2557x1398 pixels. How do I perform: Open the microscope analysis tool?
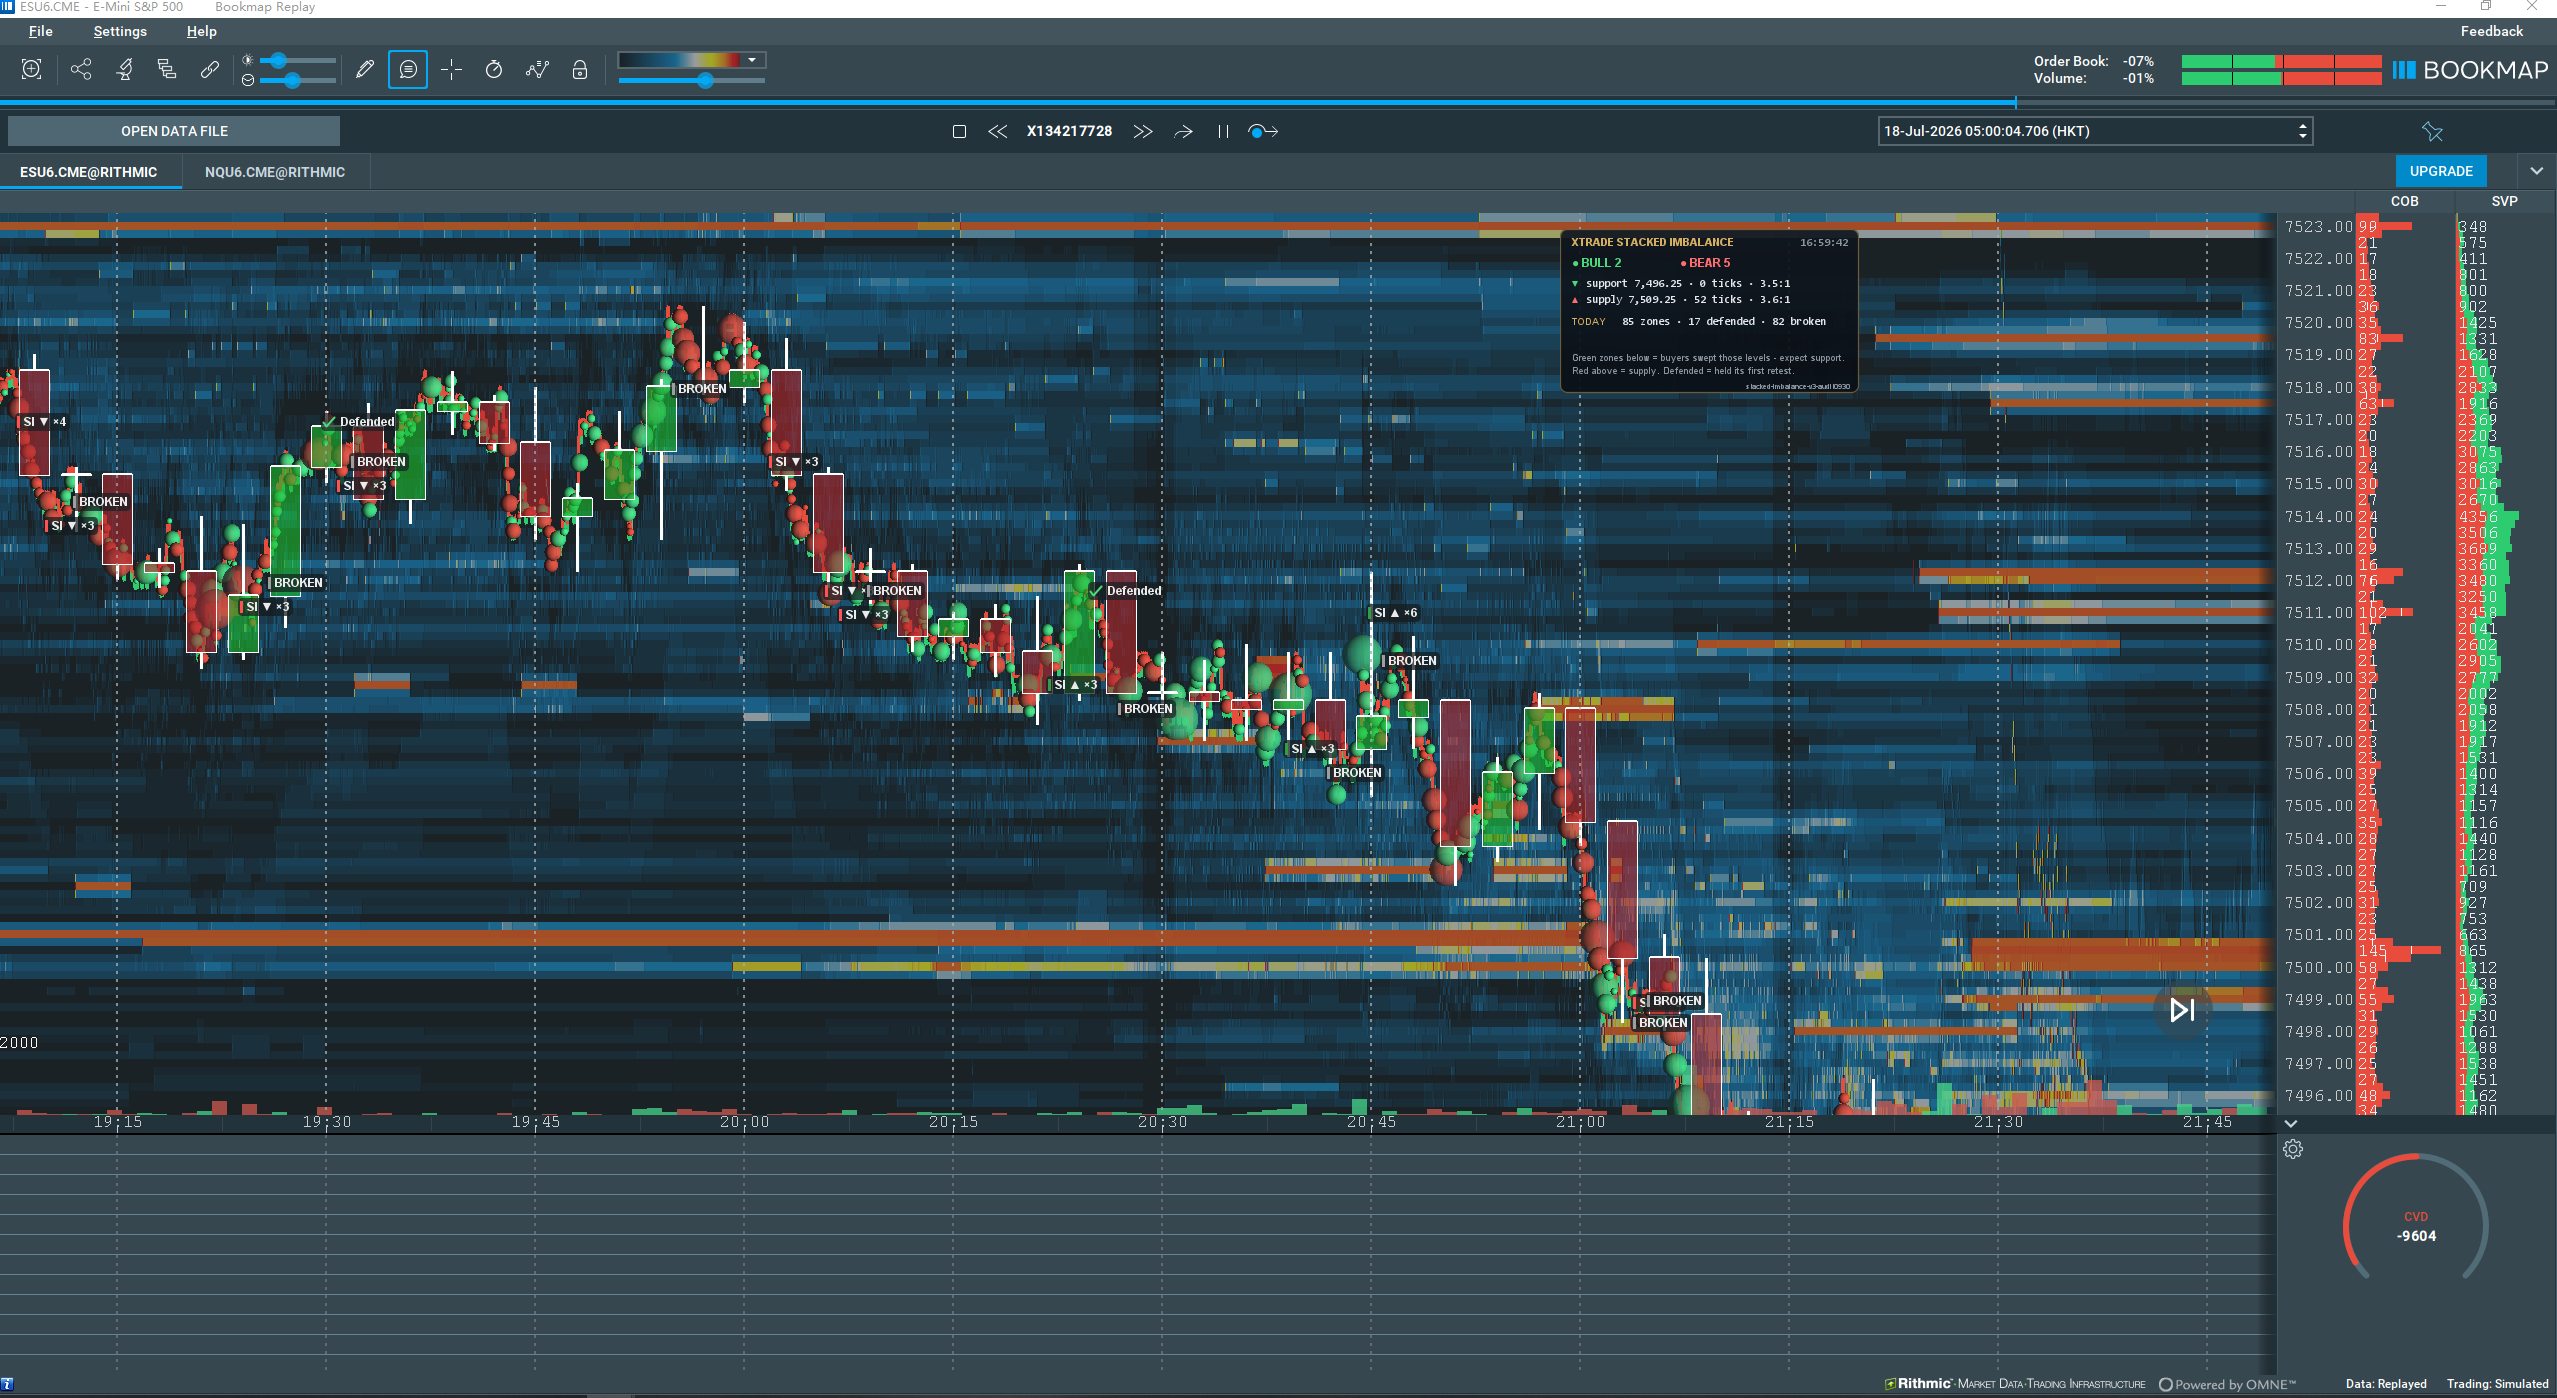(125, 69)
